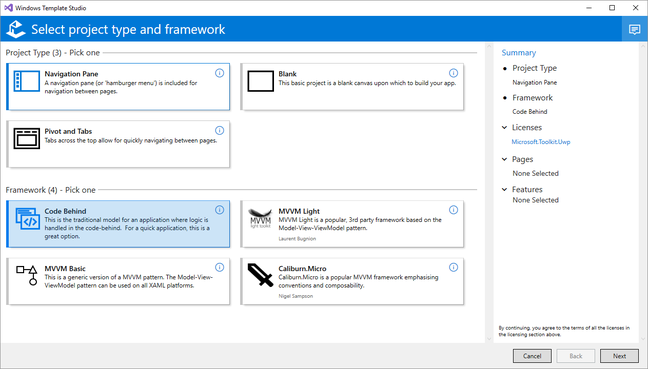648x369 pixels.
Task: Click the Blank project rectangle icon
Action: click(x=261, y=81)
